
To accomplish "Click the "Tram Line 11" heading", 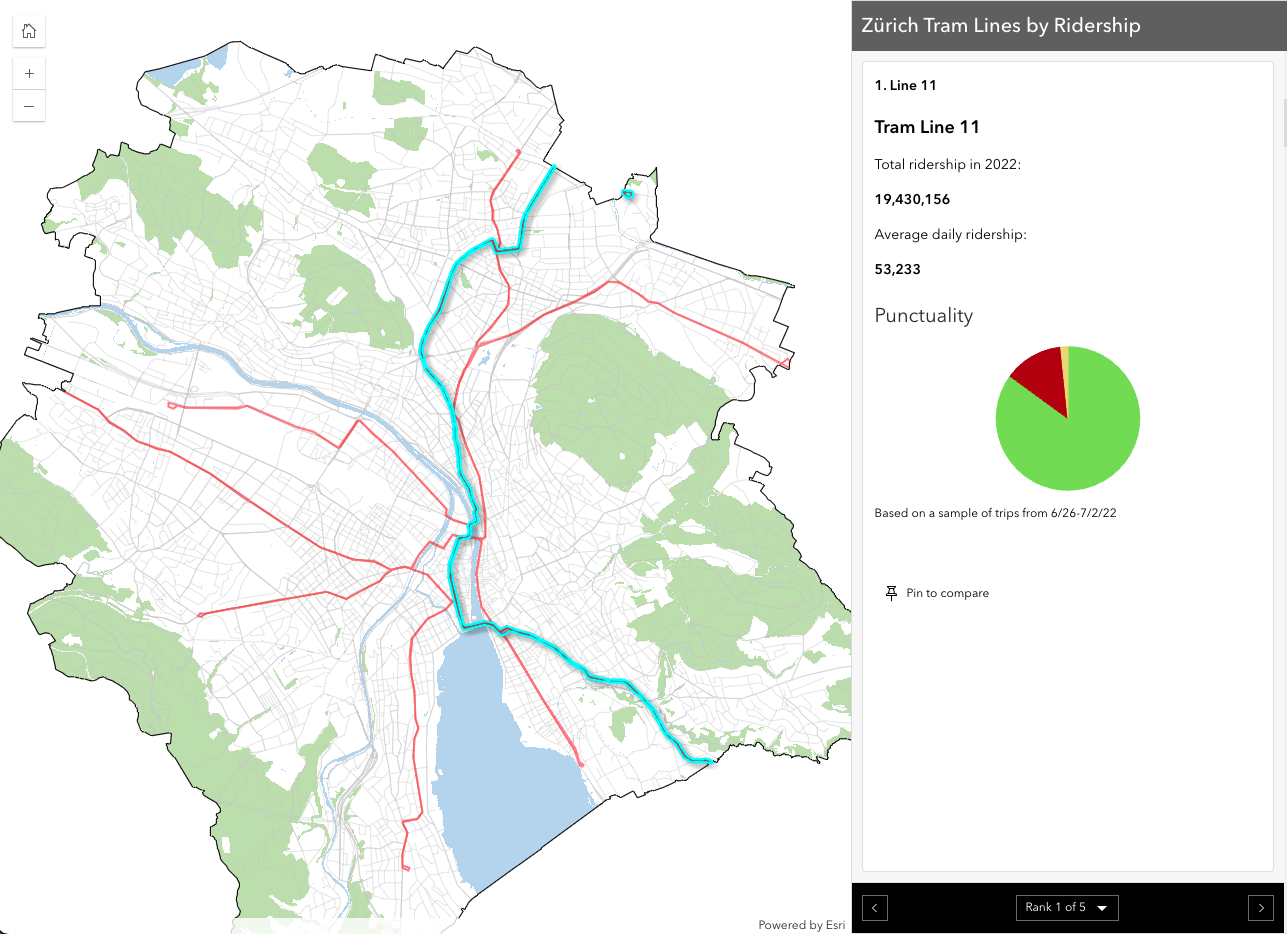I will click(x=927, y=127).
